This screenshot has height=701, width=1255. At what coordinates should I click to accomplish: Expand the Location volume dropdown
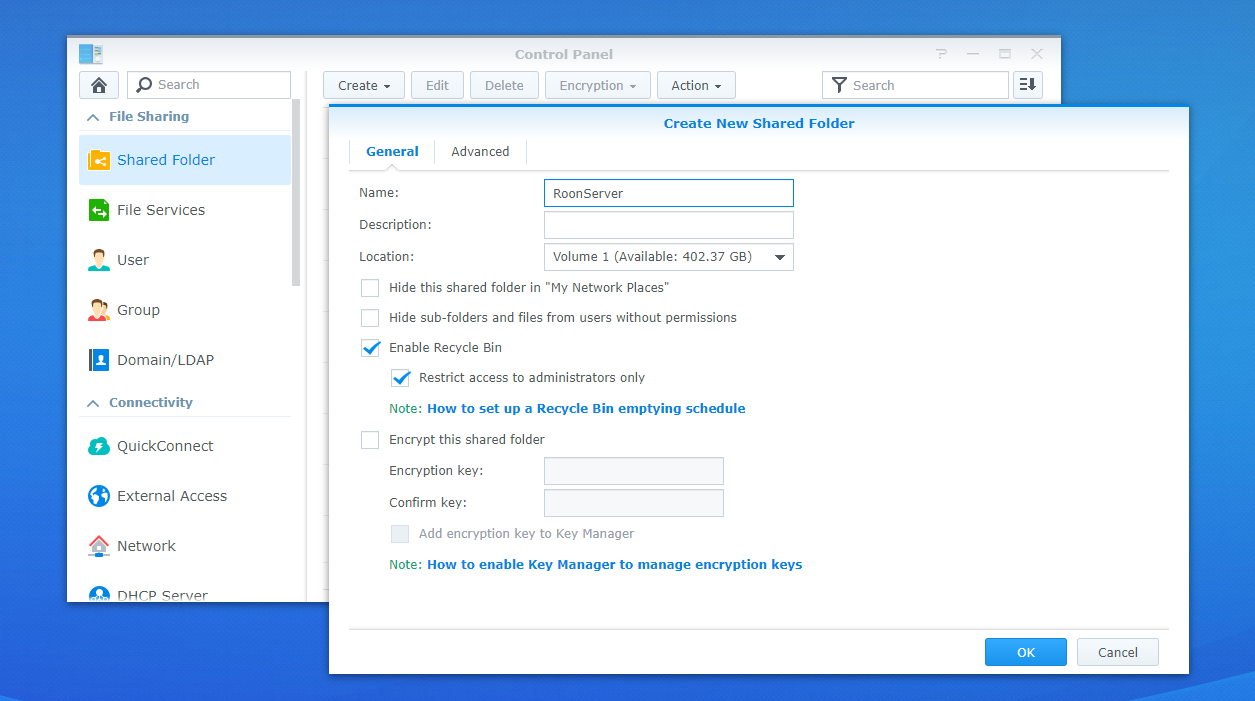[779, 257]
